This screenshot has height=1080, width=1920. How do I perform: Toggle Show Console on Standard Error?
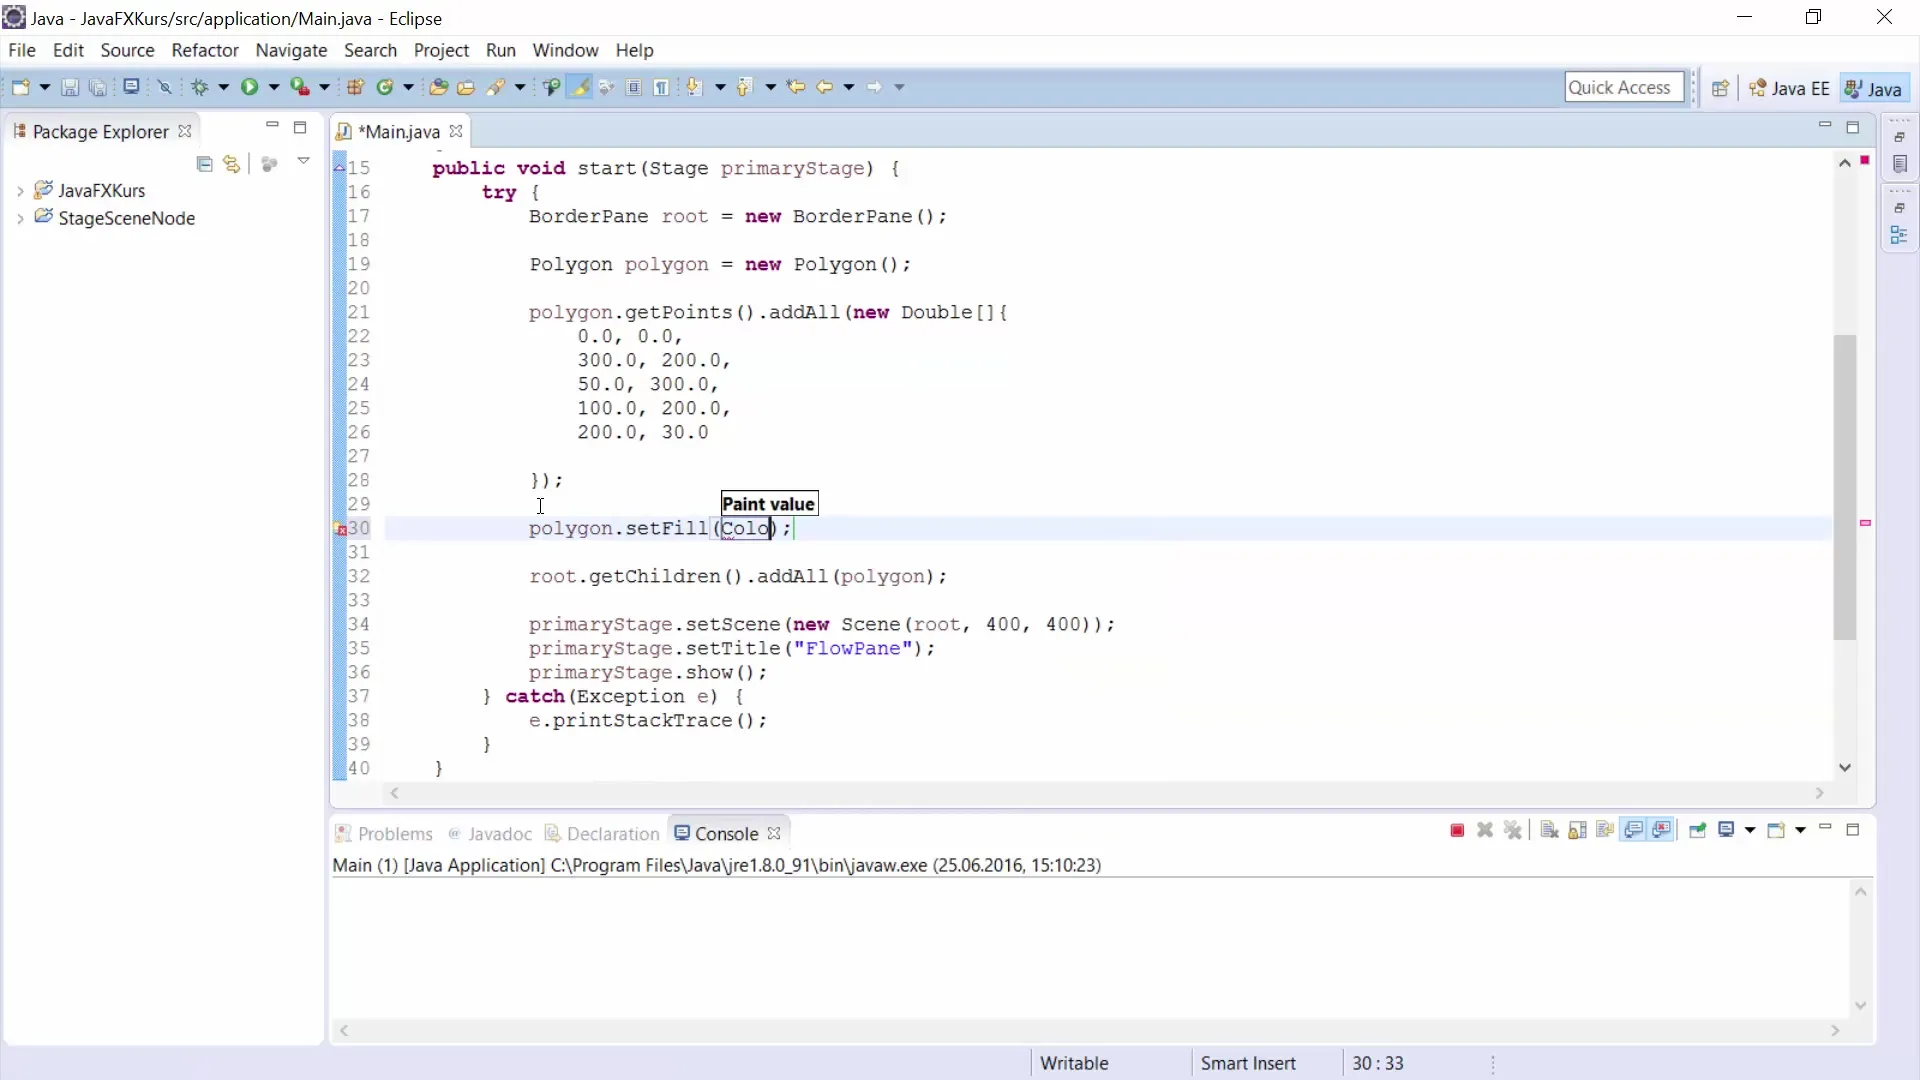click(x=1662, y=830)
